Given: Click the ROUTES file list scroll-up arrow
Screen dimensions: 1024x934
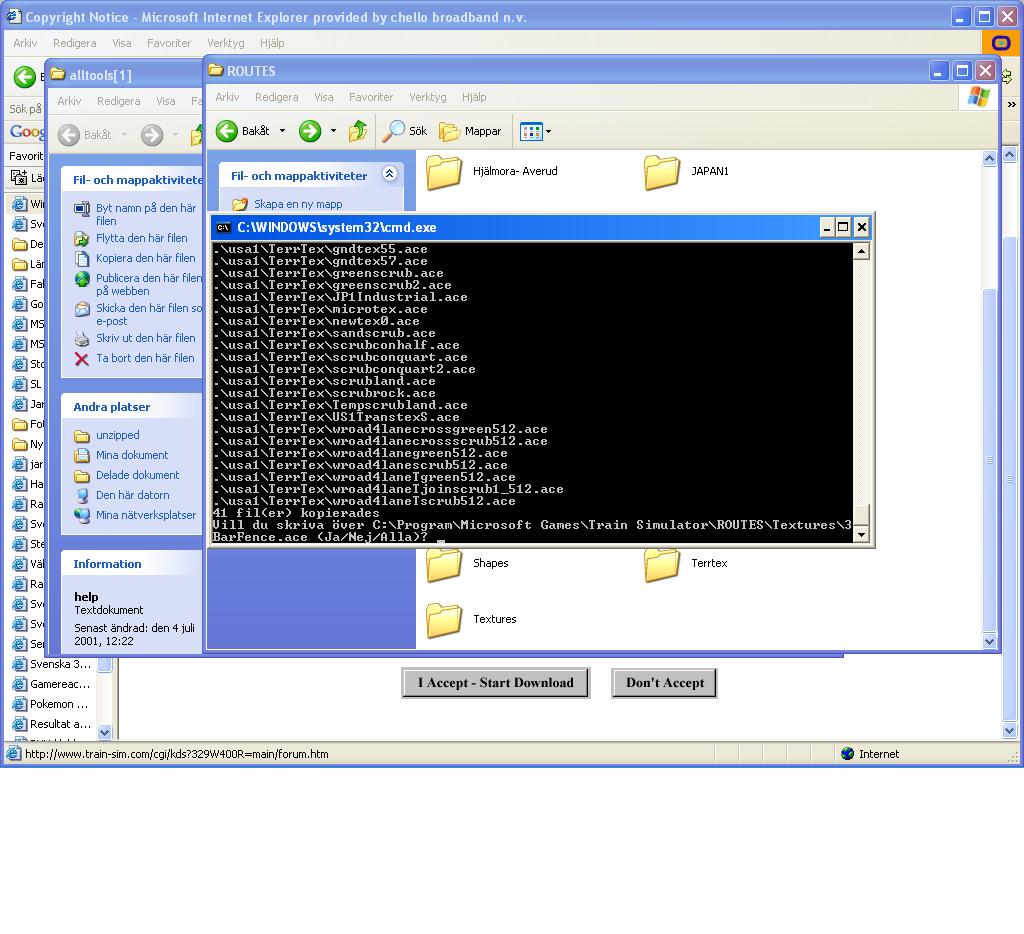Looking at the screenshot, I should 989,158.
